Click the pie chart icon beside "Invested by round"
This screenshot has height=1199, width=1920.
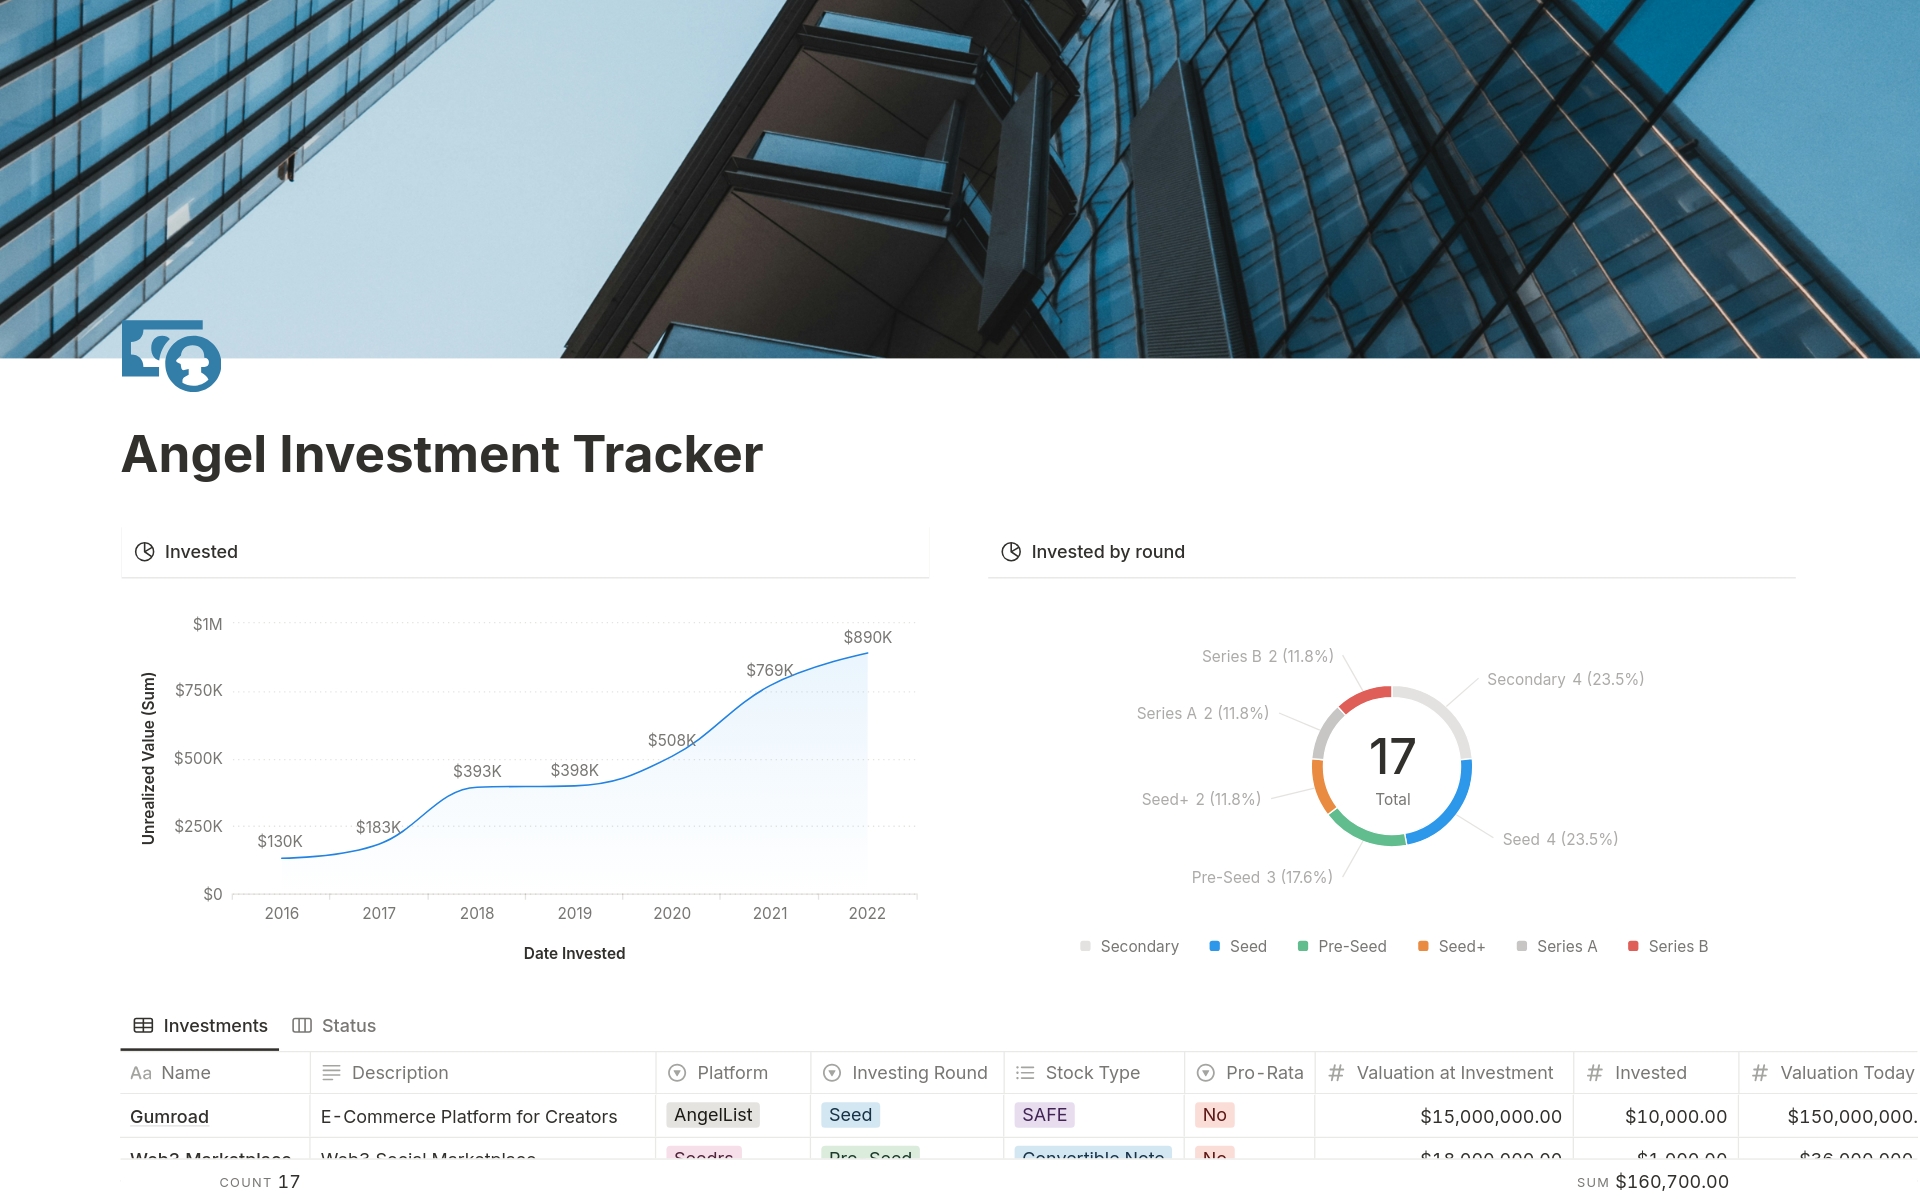[x=1011, y=551]
